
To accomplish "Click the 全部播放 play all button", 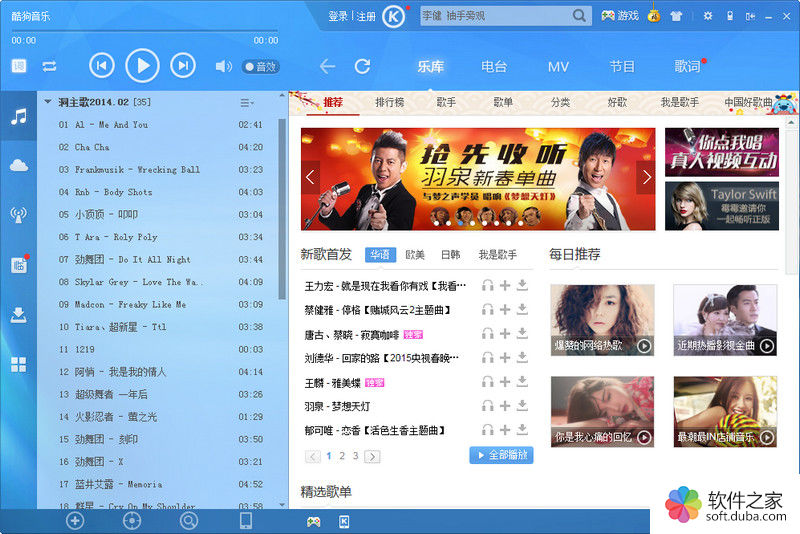I will tap(501, 455).
